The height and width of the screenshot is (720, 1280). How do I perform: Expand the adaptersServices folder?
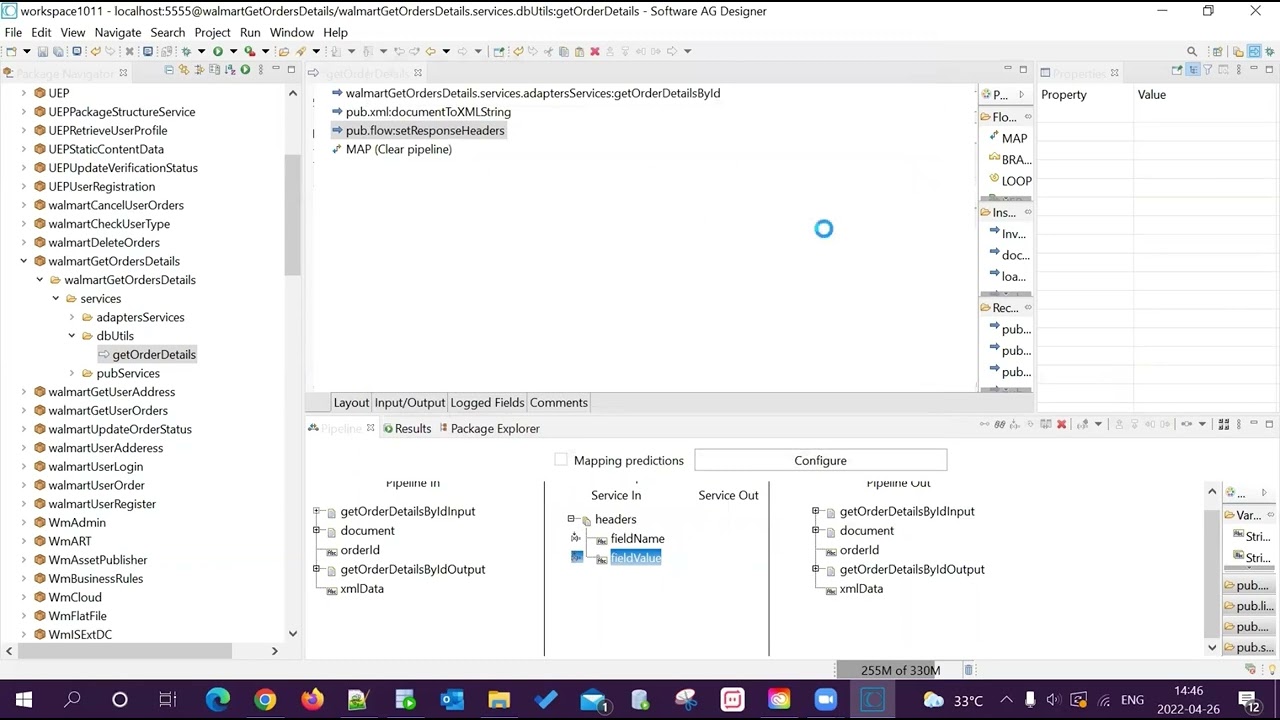pyautogui.click(x=72, y=317)
